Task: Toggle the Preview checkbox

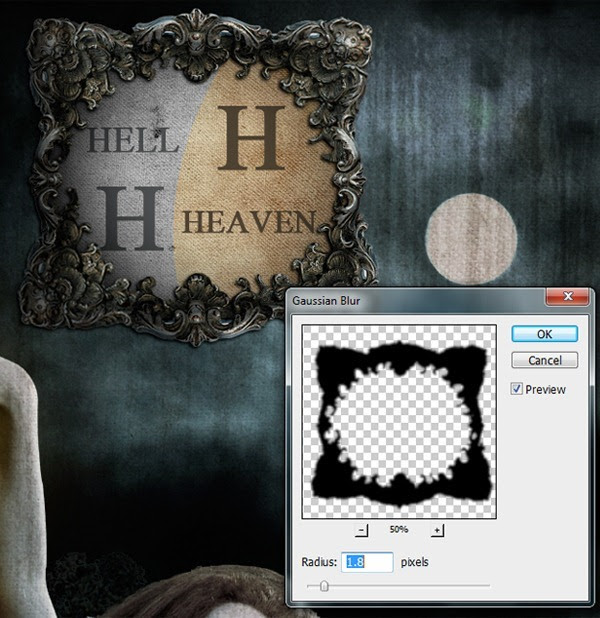Action: [516, 389]
